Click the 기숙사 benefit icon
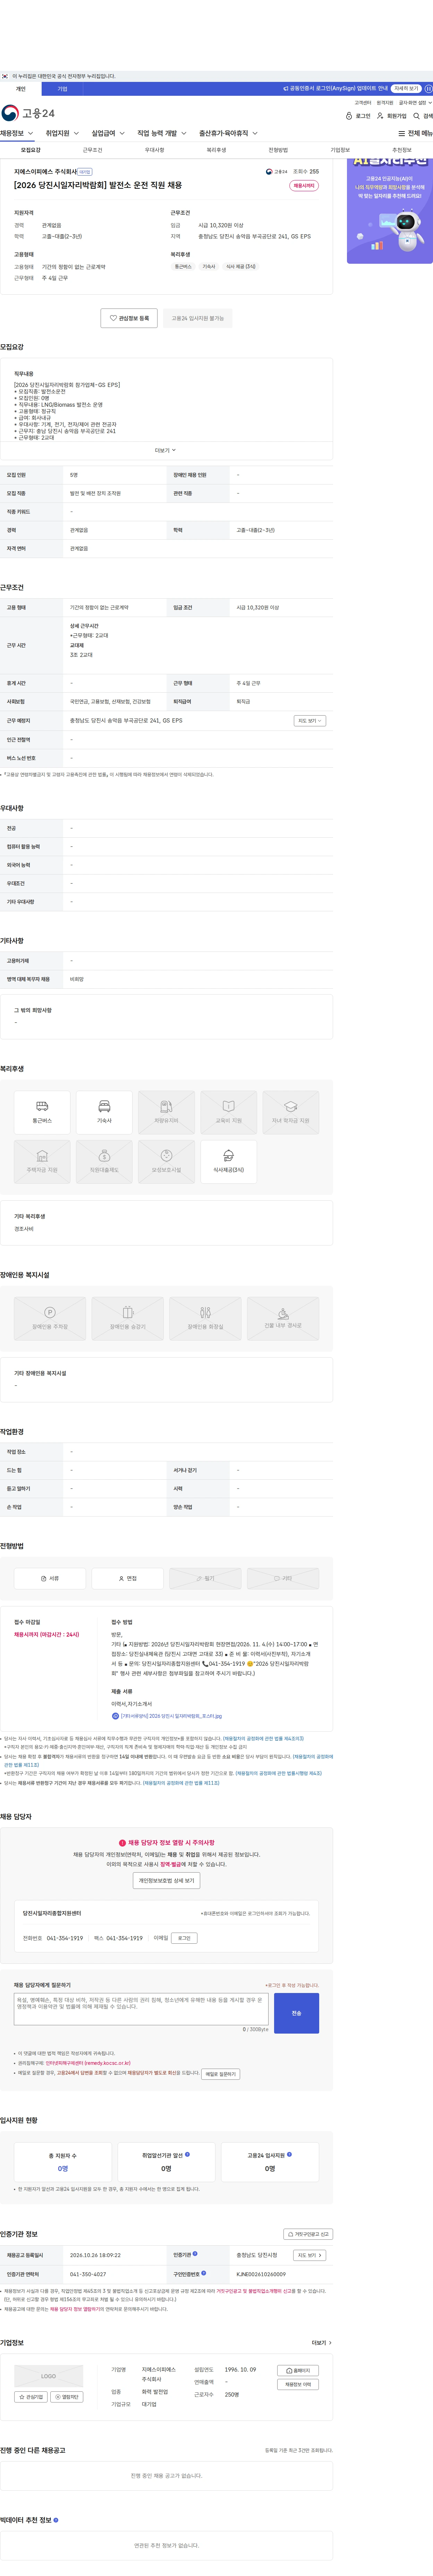The image size is (433, 2576). click(104, 1112)
